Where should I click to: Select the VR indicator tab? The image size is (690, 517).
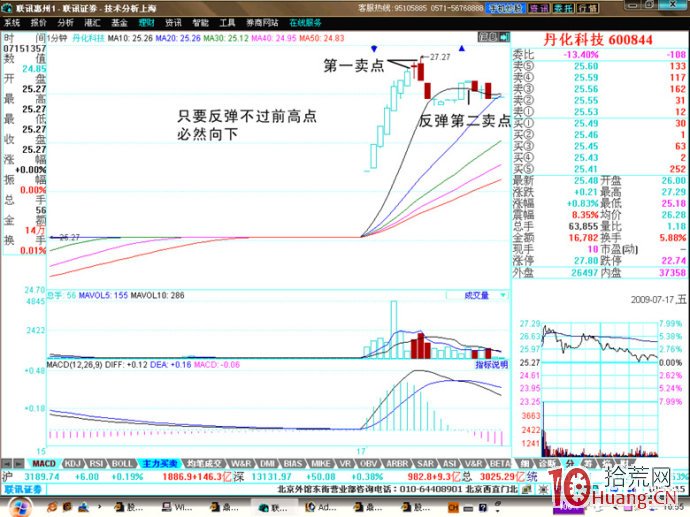(x=345, y=463)
